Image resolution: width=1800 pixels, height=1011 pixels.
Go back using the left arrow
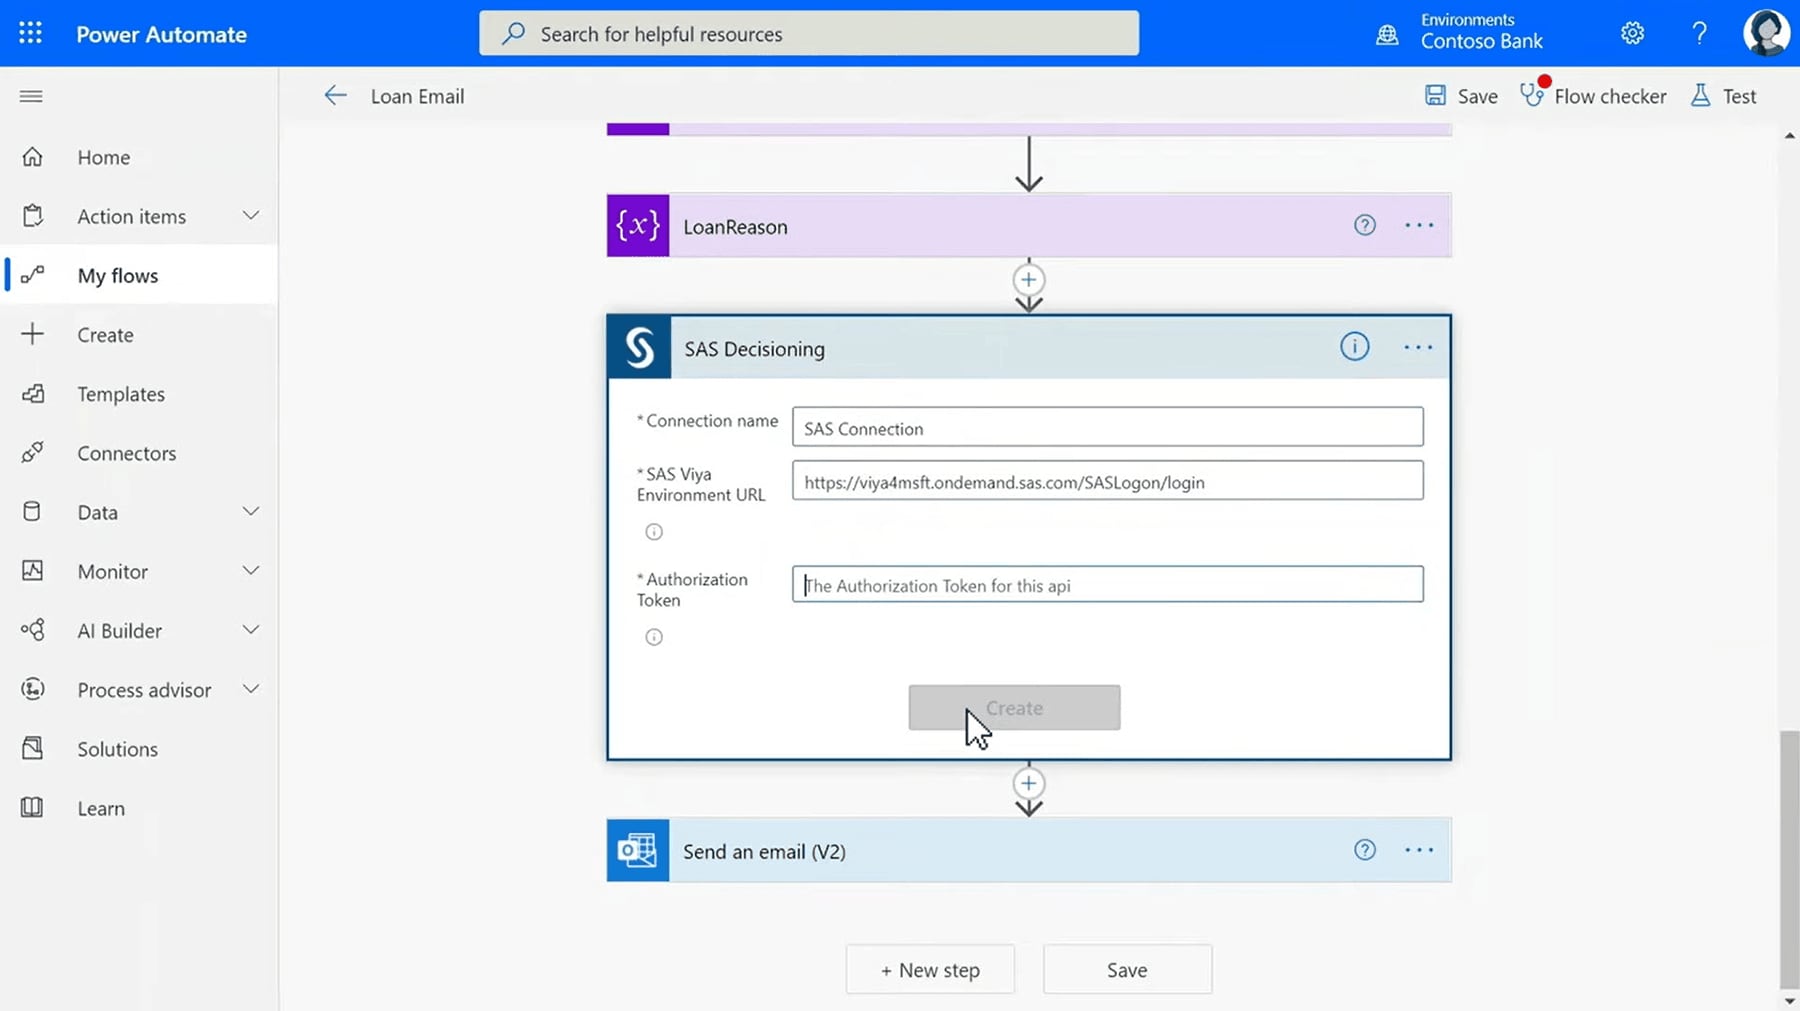coord(335,96)
